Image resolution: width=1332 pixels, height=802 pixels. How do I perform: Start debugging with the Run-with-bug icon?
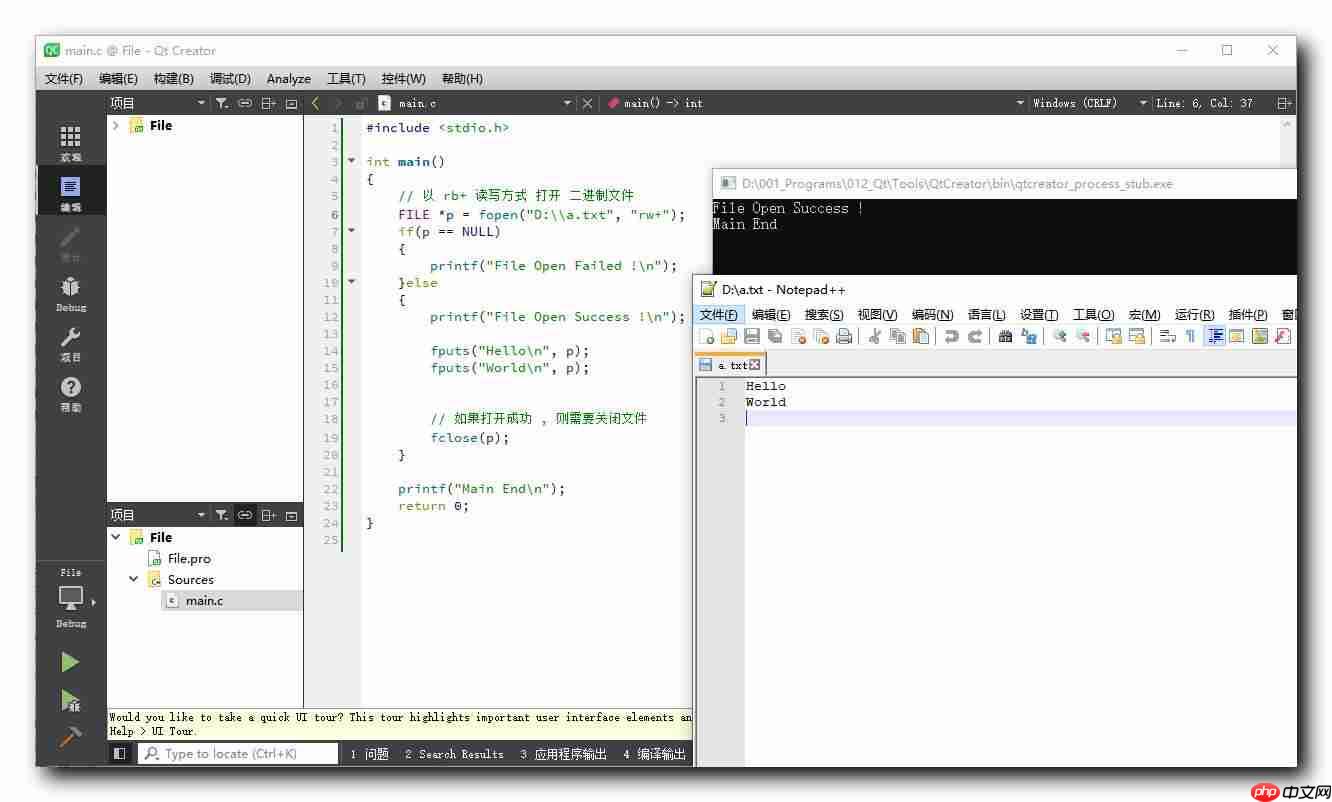click(70, 700)
